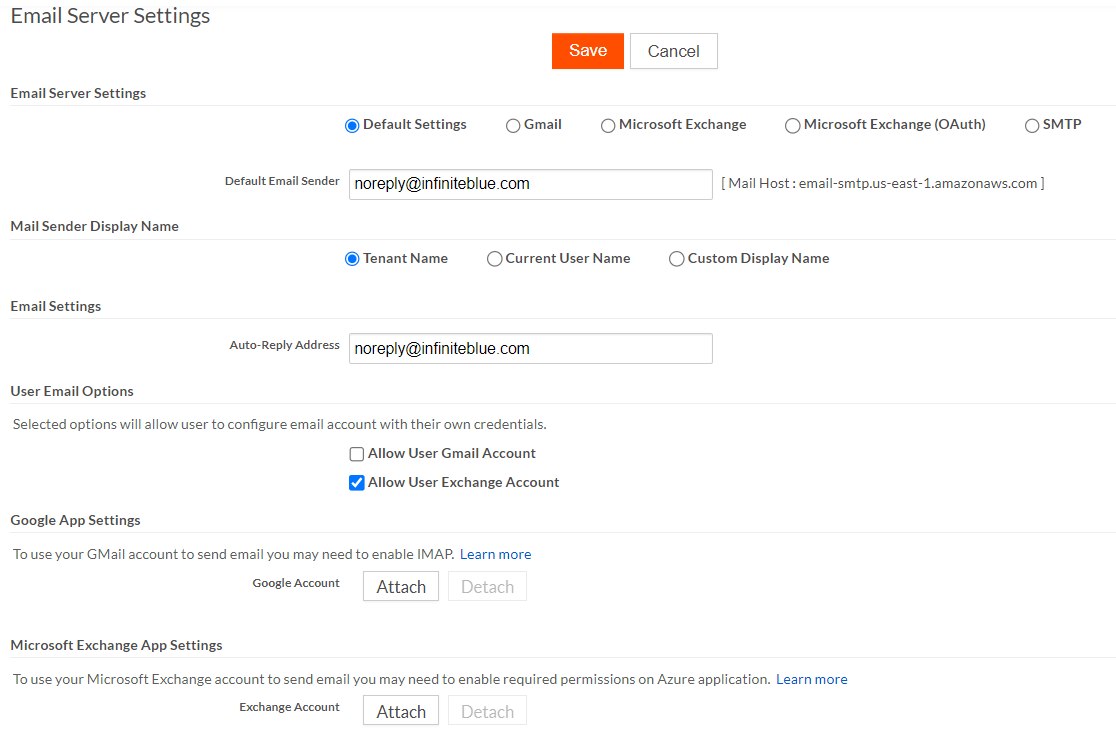The width and height of the screenshot is (1116, 747).
Task: Click the Email Server Settings page title
Action: pos(110,16)
